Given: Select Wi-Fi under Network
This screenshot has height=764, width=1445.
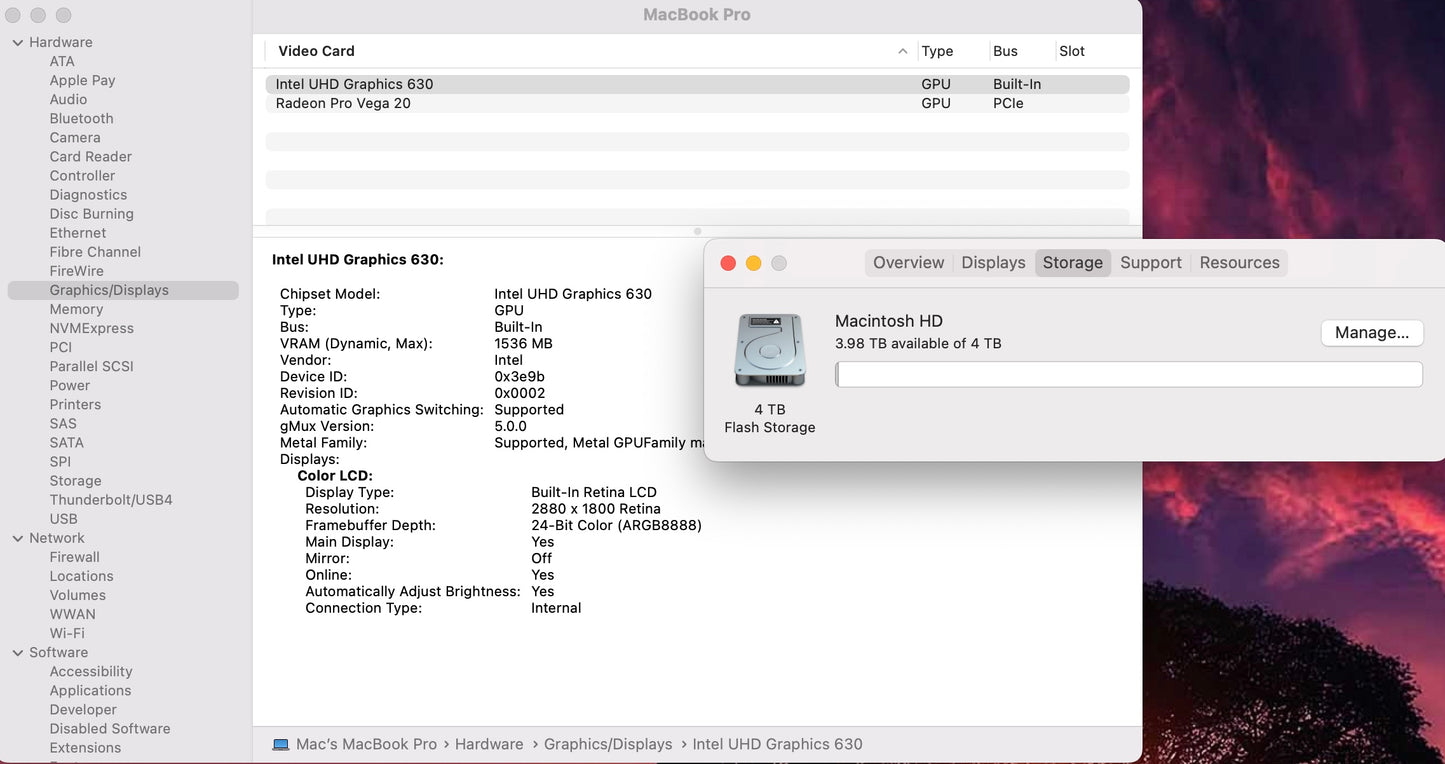Looking at the screenshot, I should tap(67, 633).
